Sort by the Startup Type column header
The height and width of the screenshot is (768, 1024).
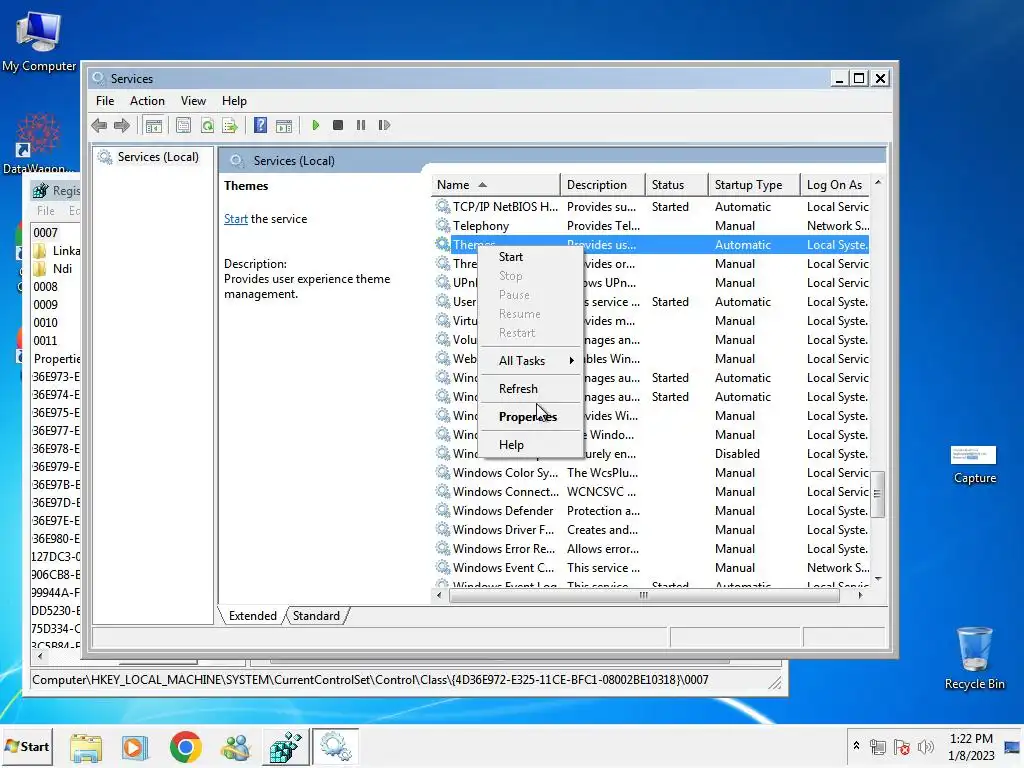click(754, 185)
